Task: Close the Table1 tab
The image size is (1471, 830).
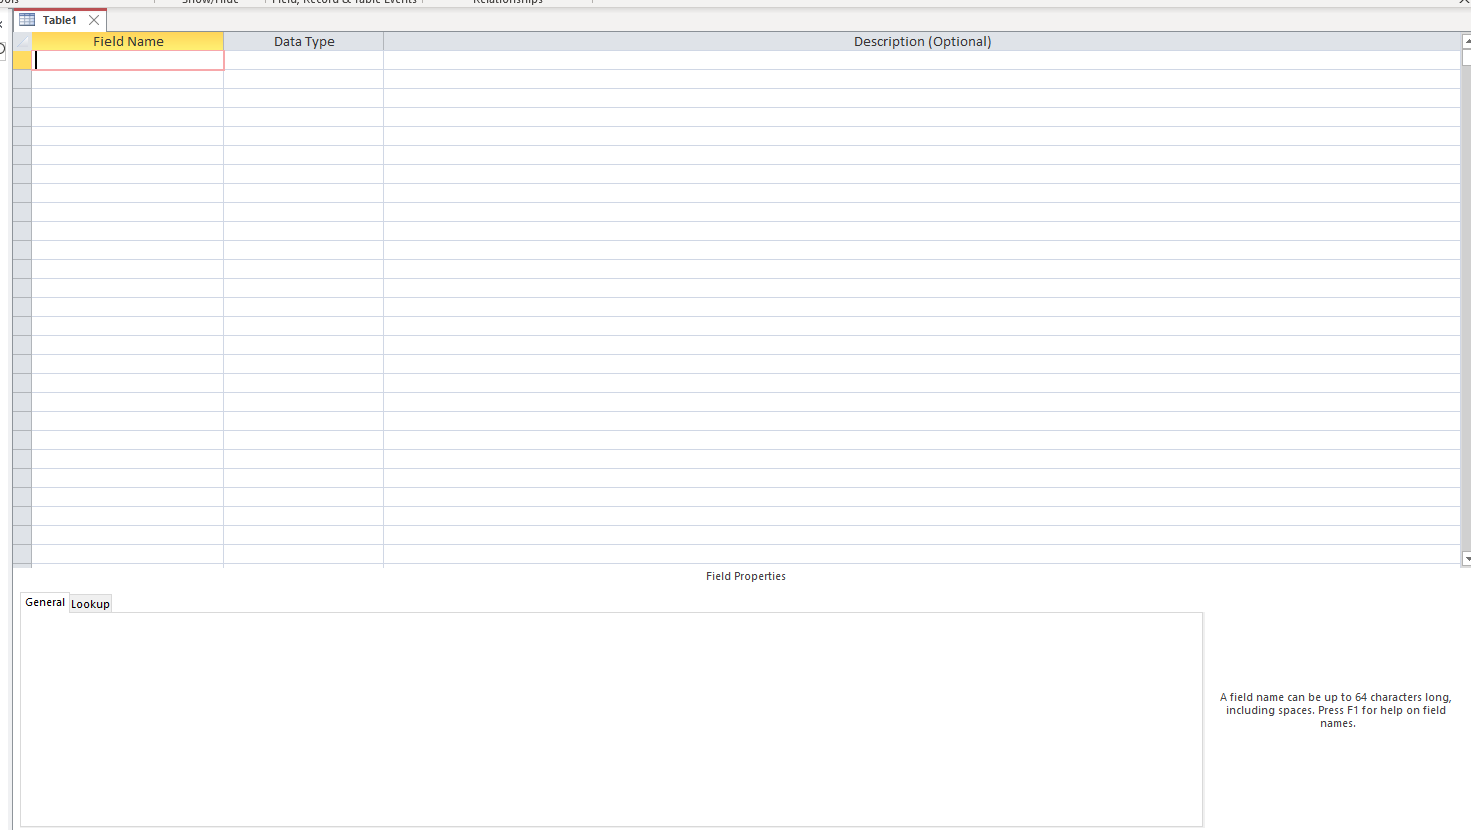Action: click(x=94, y=20)
